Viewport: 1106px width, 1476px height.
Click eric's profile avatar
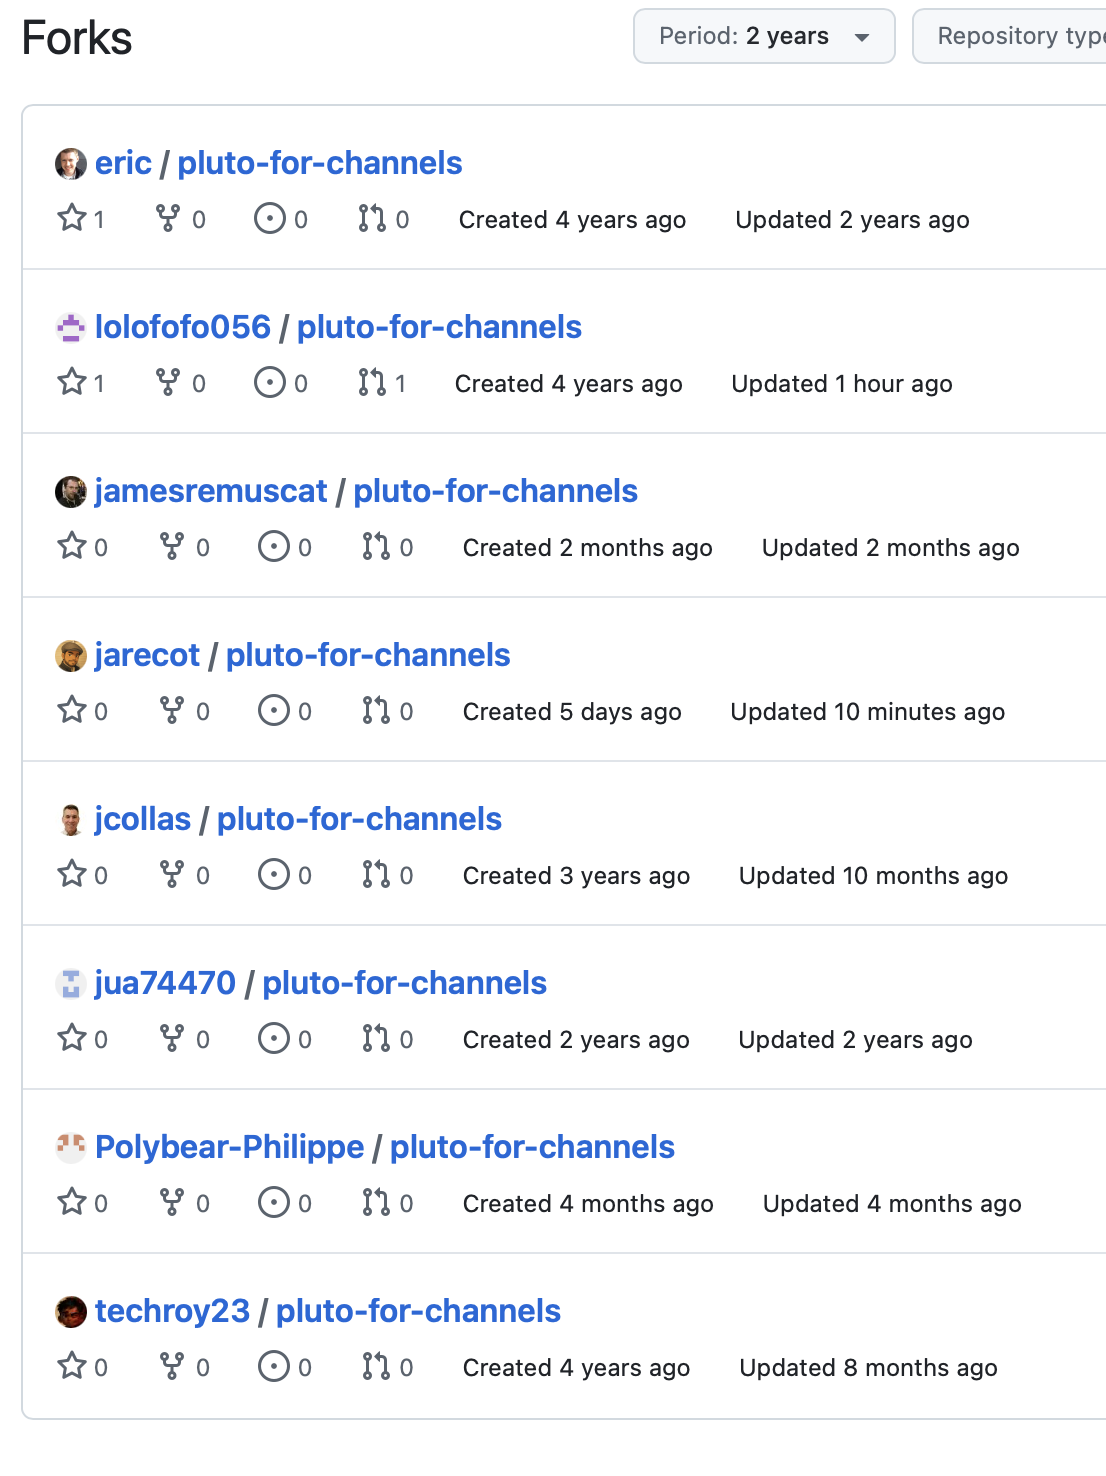71,164
